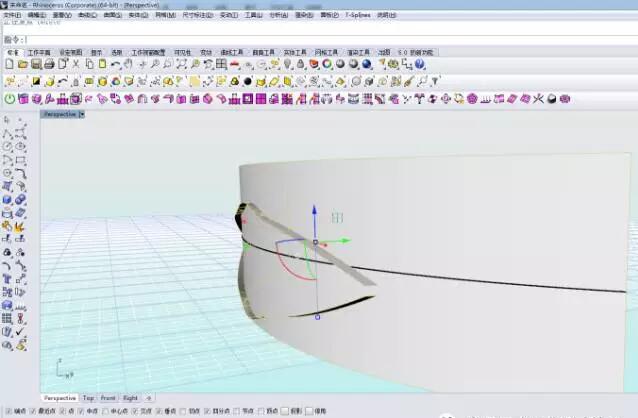Image resolution: width=638 pixels, height=418 pixels.
Task: Select the Rectangle tool in left toolbar
Action: 20,160
